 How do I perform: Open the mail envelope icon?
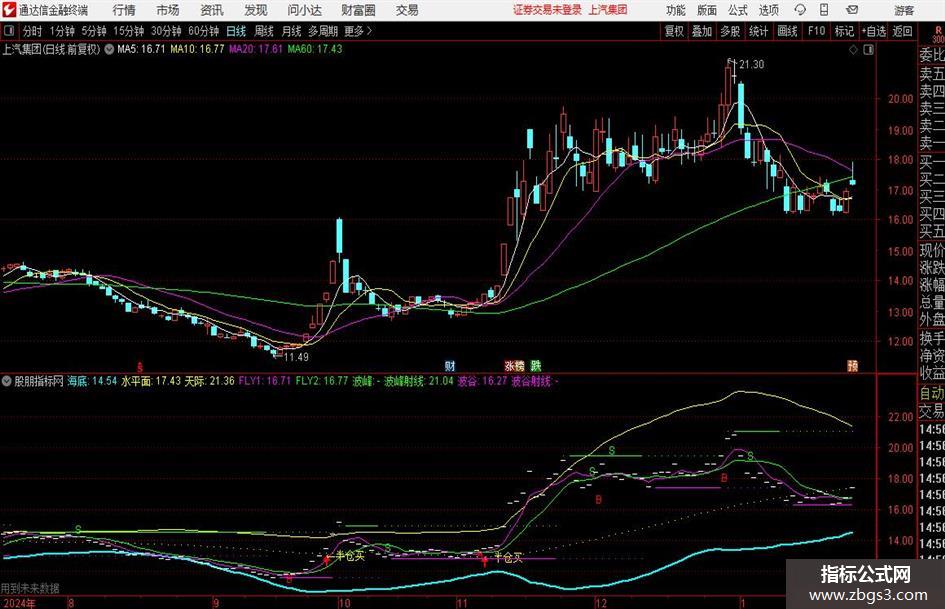pos(852,10)
